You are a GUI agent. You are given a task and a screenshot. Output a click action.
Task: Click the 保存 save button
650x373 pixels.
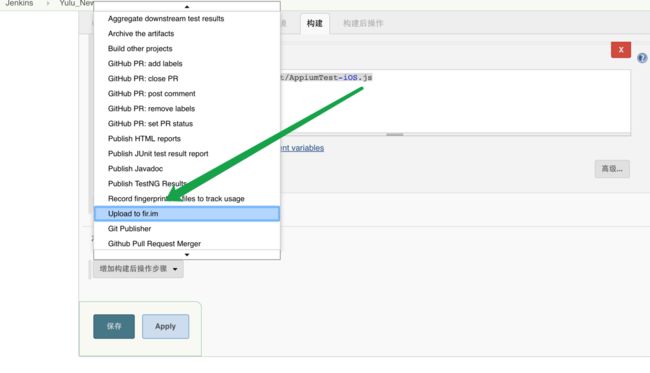pyautogui.click(x=114, y=326)
